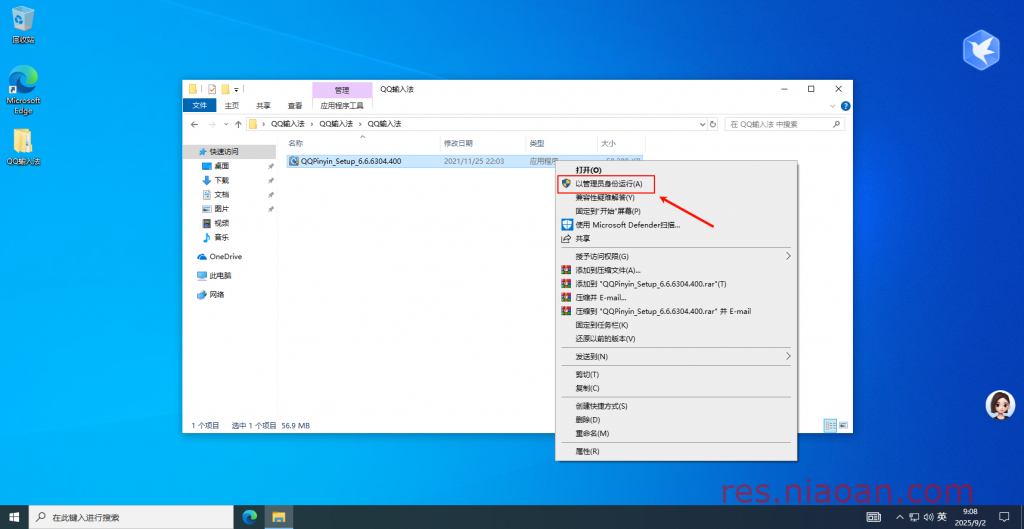Open 桌面 in the navigation pane
This screenshot has height=529, width=1024.
click(221, 166)
